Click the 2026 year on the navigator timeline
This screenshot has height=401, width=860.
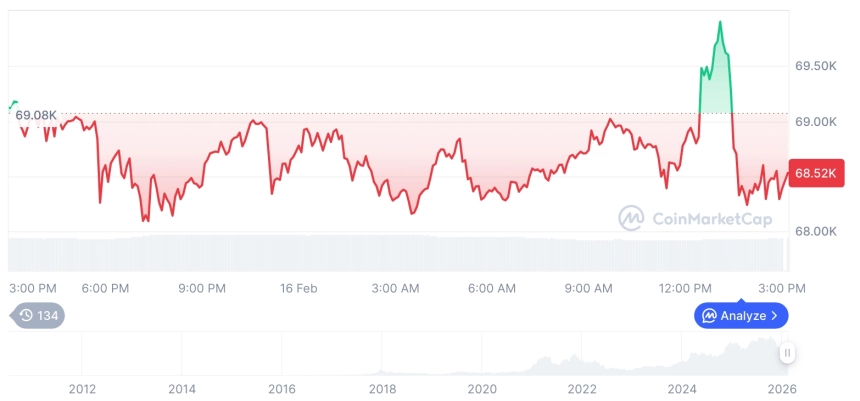point(782,389)
